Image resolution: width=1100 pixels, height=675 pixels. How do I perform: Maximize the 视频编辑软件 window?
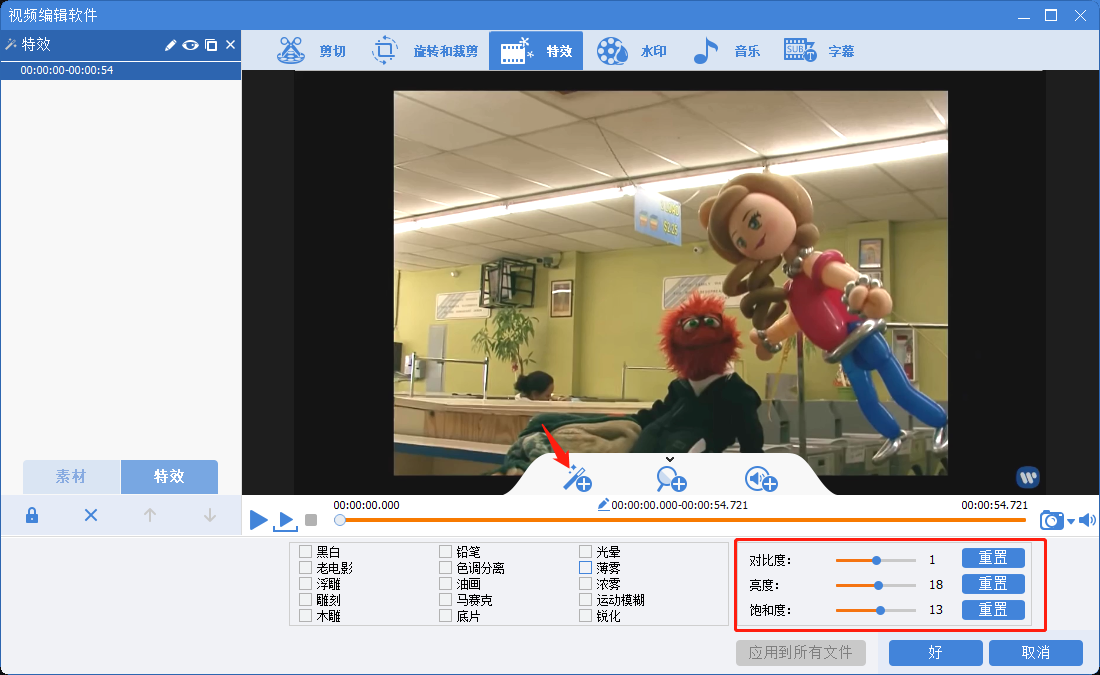[x=1051, y=15]
